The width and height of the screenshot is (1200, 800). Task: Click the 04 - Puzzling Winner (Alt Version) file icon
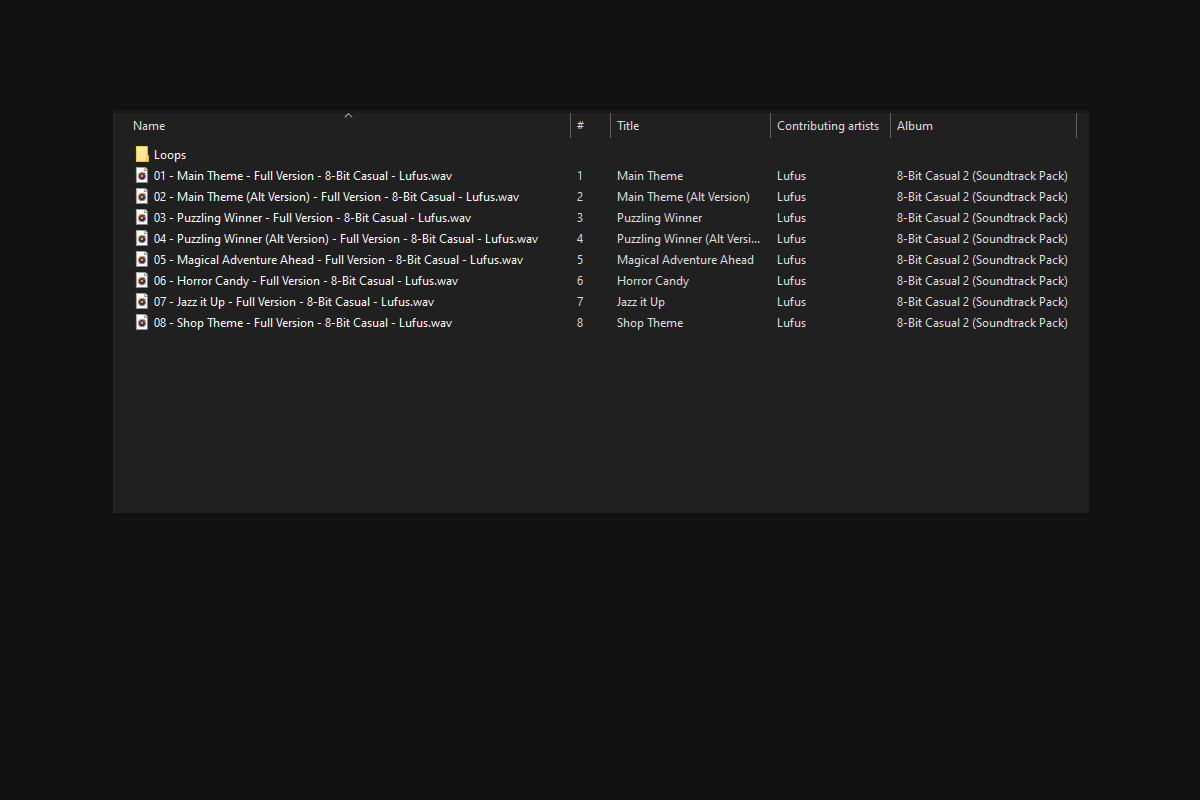click(142, 239)
